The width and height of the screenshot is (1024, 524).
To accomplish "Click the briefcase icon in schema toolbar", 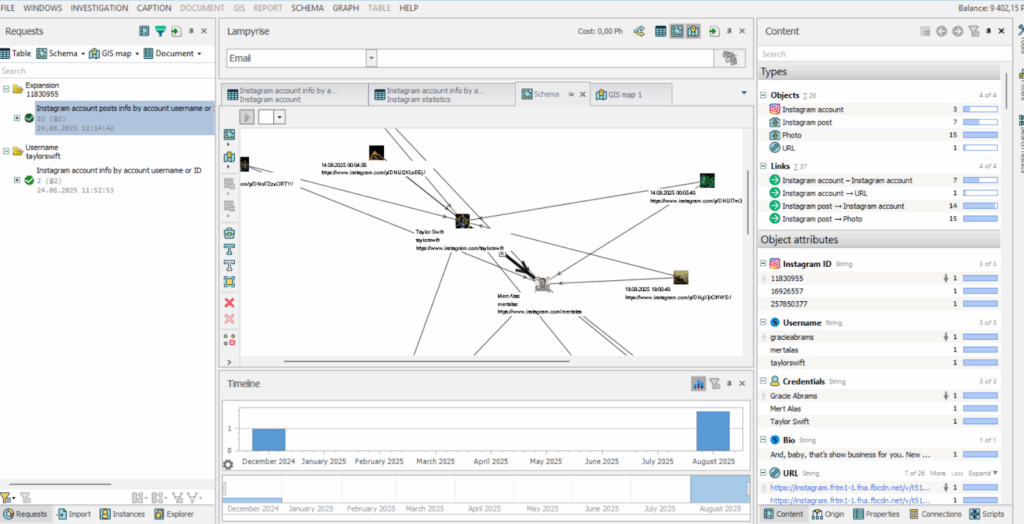I will click(229, 233).
